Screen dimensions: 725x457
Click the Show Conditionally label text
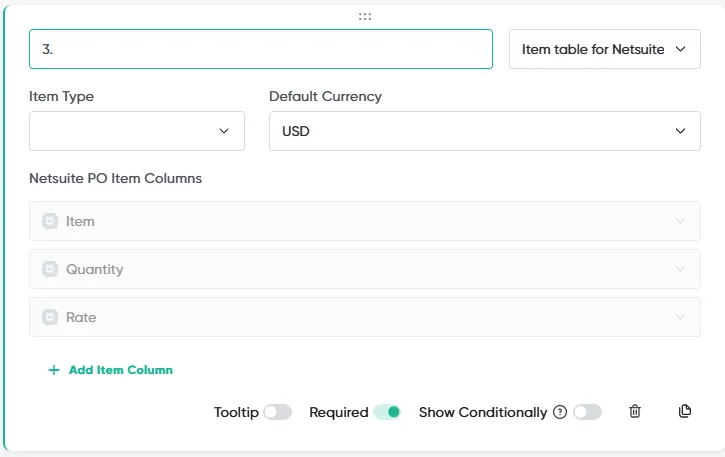[483, 412]
